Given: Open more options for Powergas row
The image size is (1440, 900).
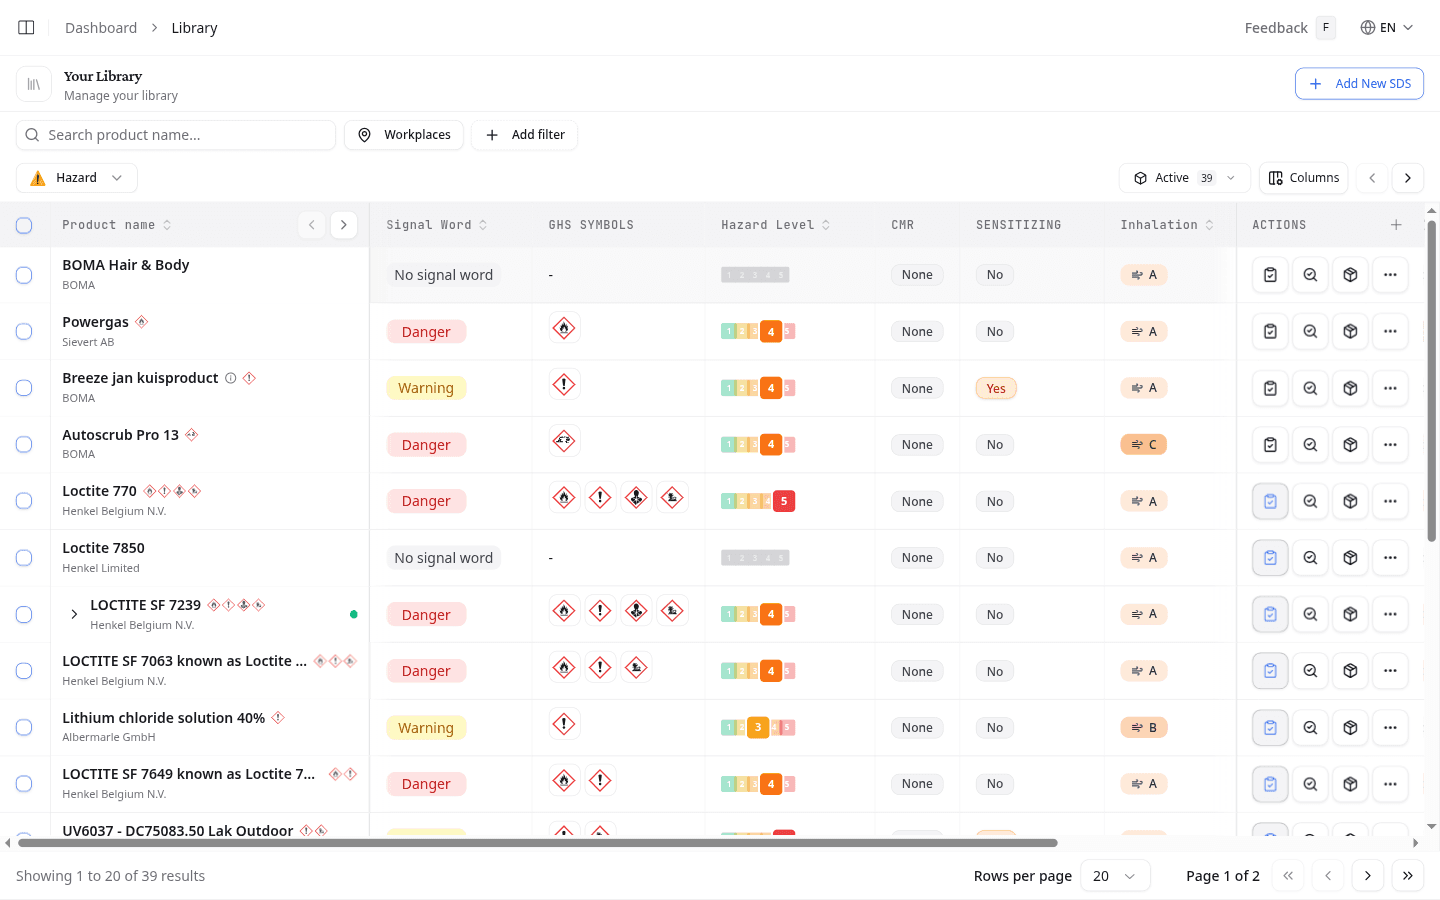Looking at the screenshot, I should pos(1390,331).
